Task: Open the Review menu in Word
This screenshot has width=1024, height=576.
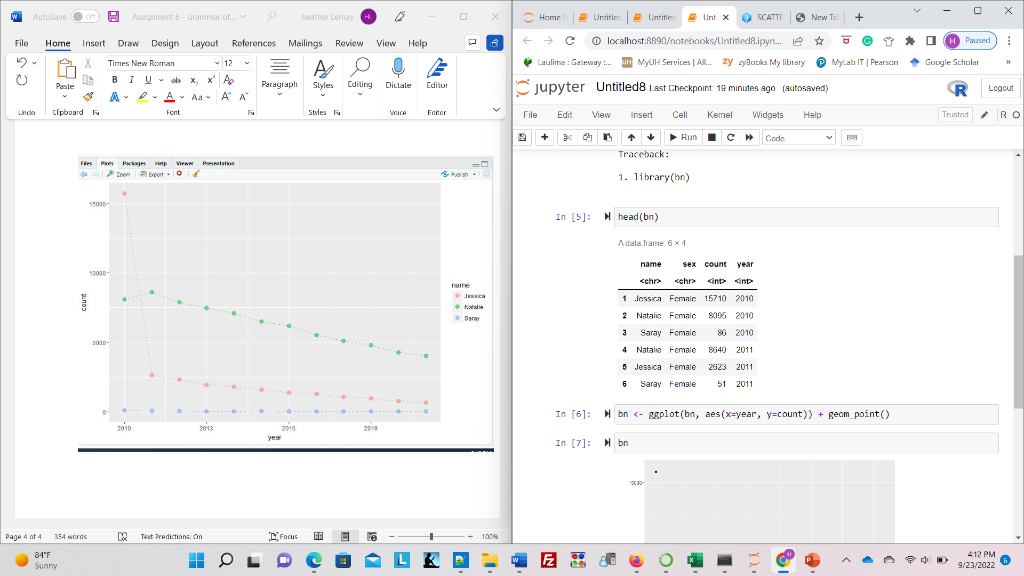Action: click(x=349, y=43)
